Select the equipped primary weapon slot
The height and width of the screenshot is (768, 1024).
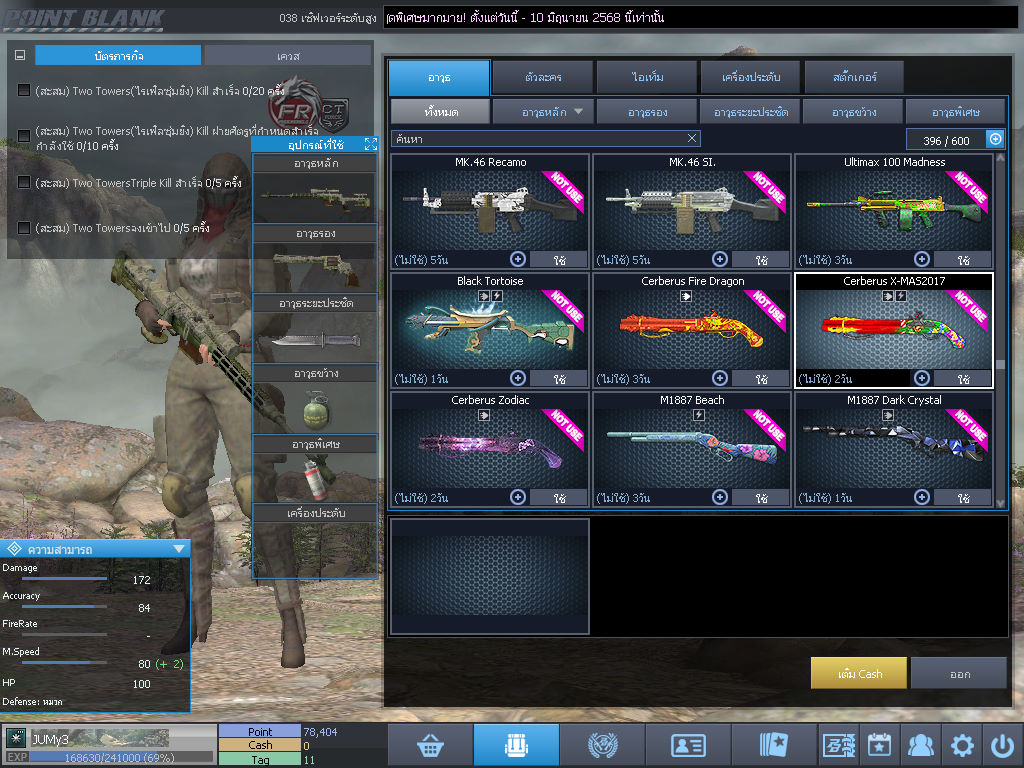[315, 197]
